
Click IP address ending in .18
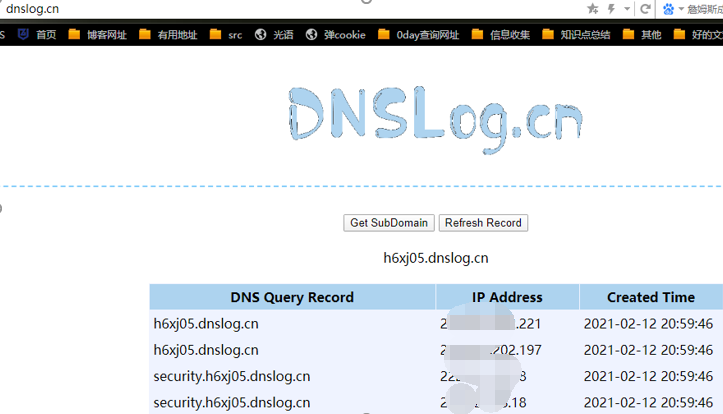(483, 402)
